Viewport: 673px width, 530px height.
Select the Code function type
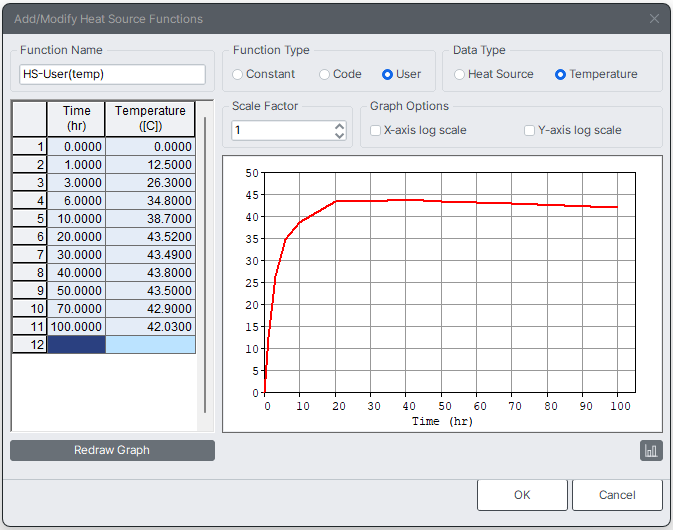(340, 74)
